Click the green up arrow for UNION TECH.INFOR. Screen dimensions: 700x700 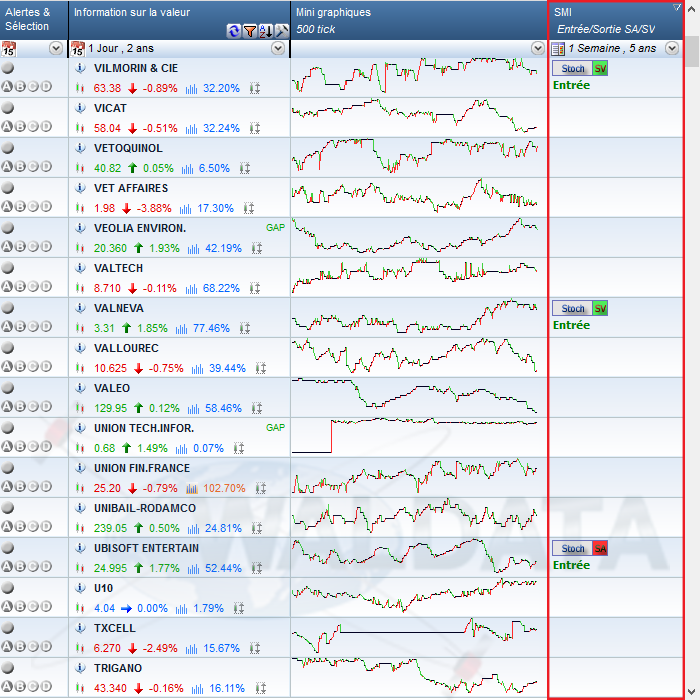126,448
